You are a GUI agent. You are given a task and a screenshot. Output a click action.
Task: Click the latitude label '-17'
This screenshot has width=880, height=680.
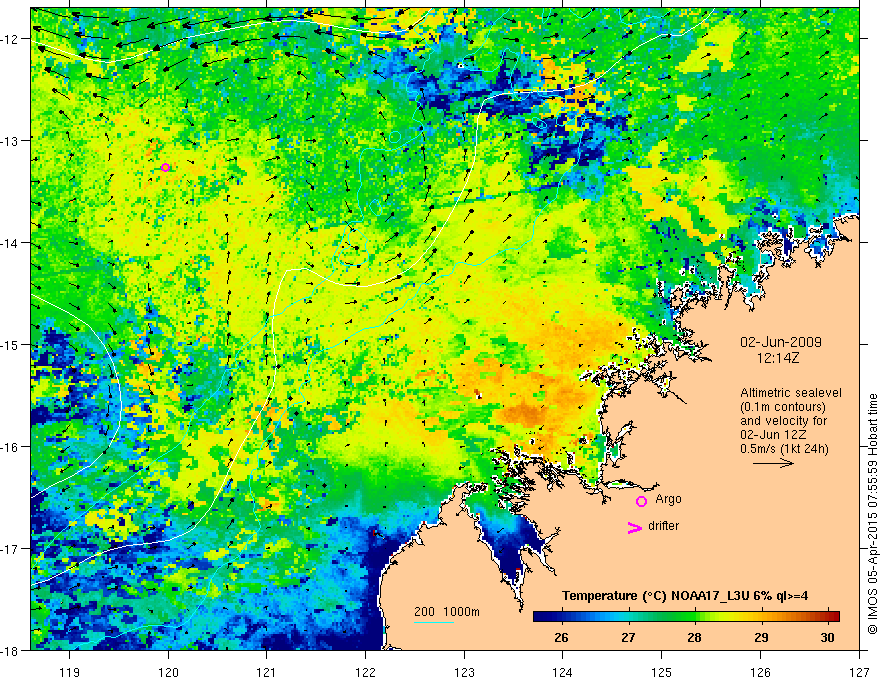(10, 549)
